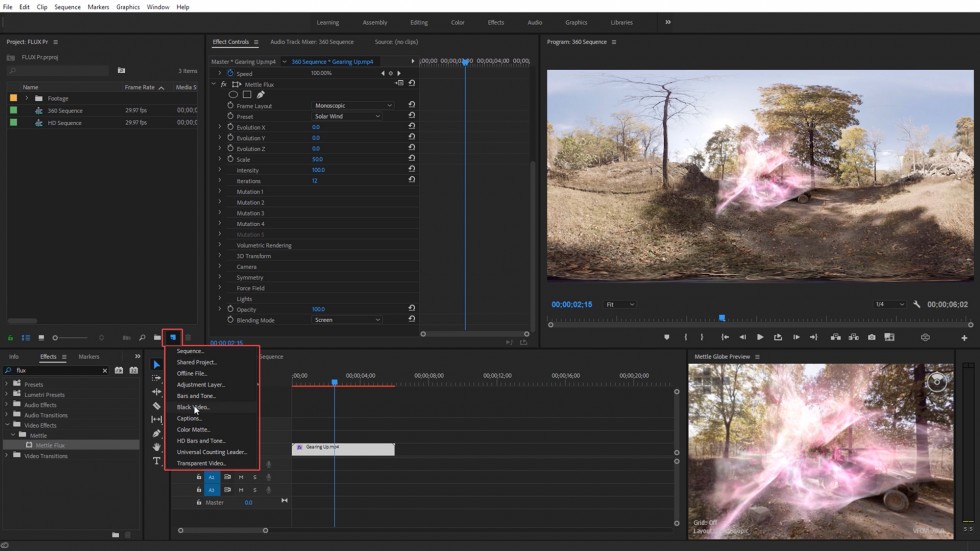The height and width of the screenshot is (551, 980).
Task: Open the Preset dropdown showing Solar Wind
Action: (347, 116)
